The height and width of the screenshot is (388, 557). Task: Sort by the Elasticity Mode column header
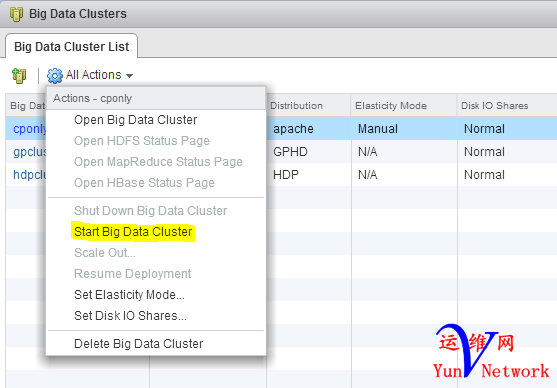click(404, 106)
